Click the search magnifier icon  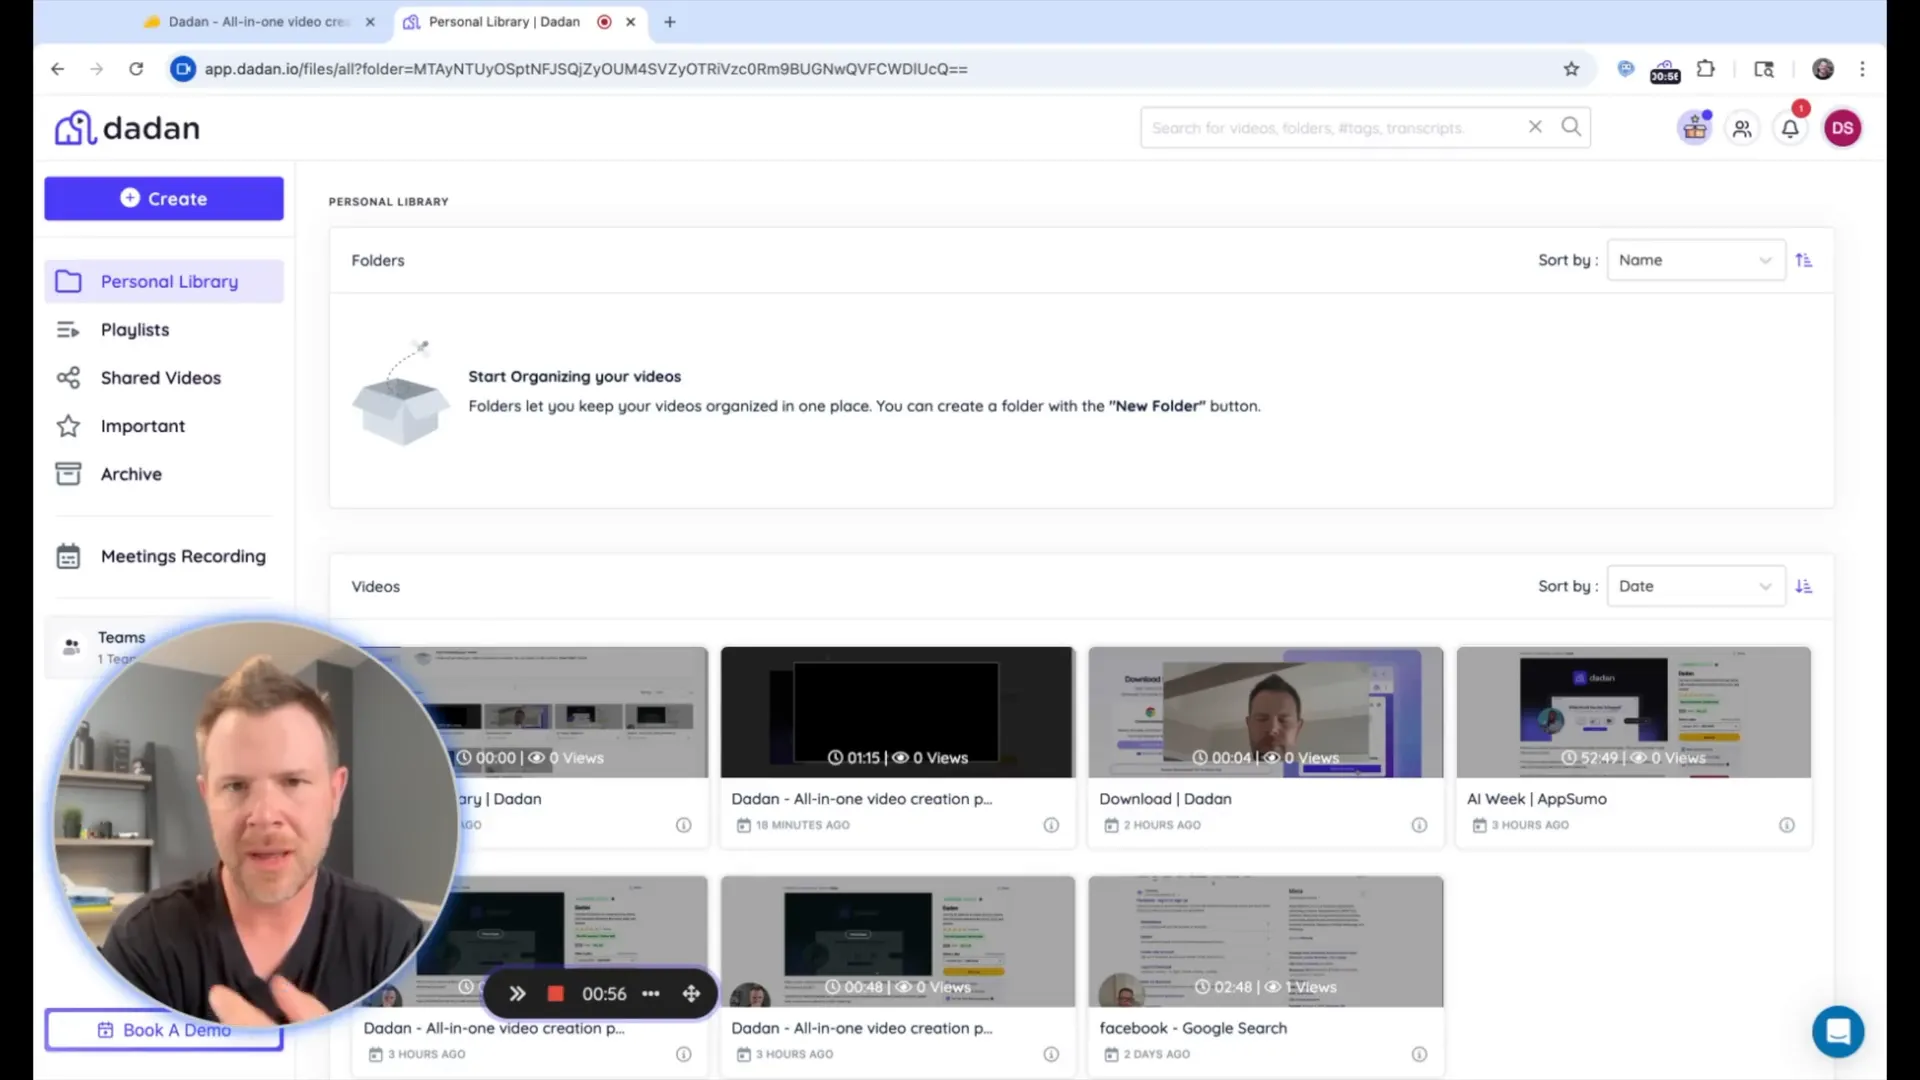[x=1571, y=127]
